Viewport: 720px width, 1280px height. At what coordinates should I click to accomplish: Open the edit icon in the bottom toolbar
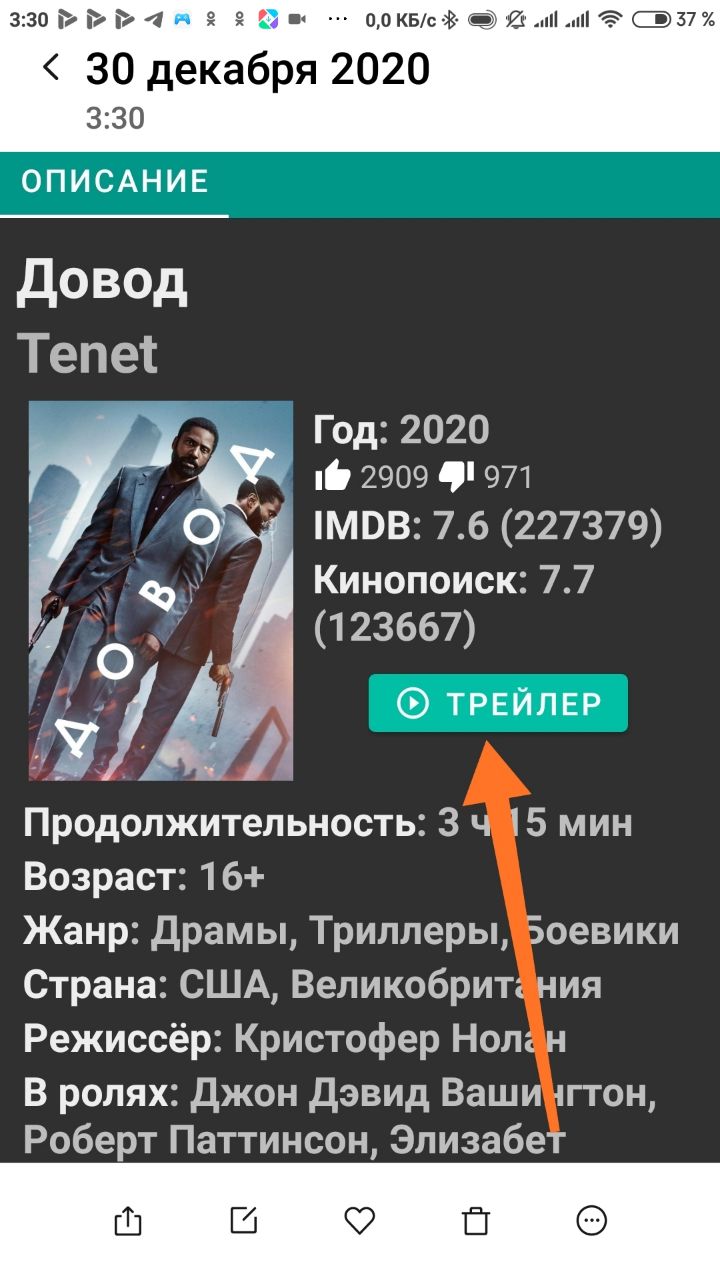(243, 1220)
